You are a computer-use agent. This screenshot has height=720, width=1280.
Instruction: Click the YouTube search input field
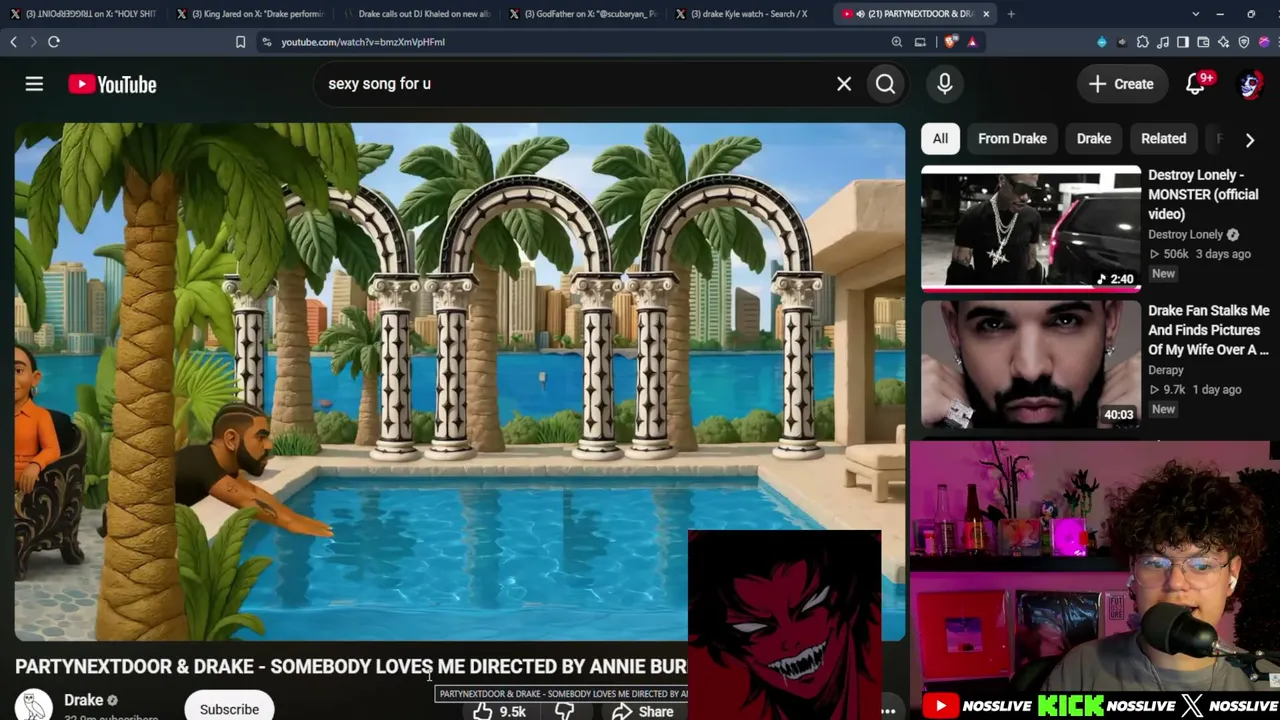(578, 84)
